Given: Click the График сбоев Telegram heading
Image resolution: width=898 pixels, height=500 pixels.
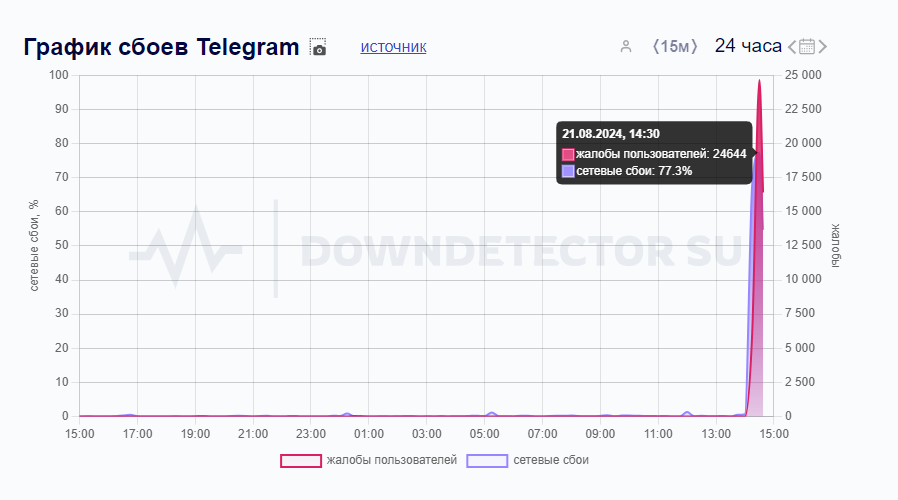Looking at the screenshot, I should point(162,47).
